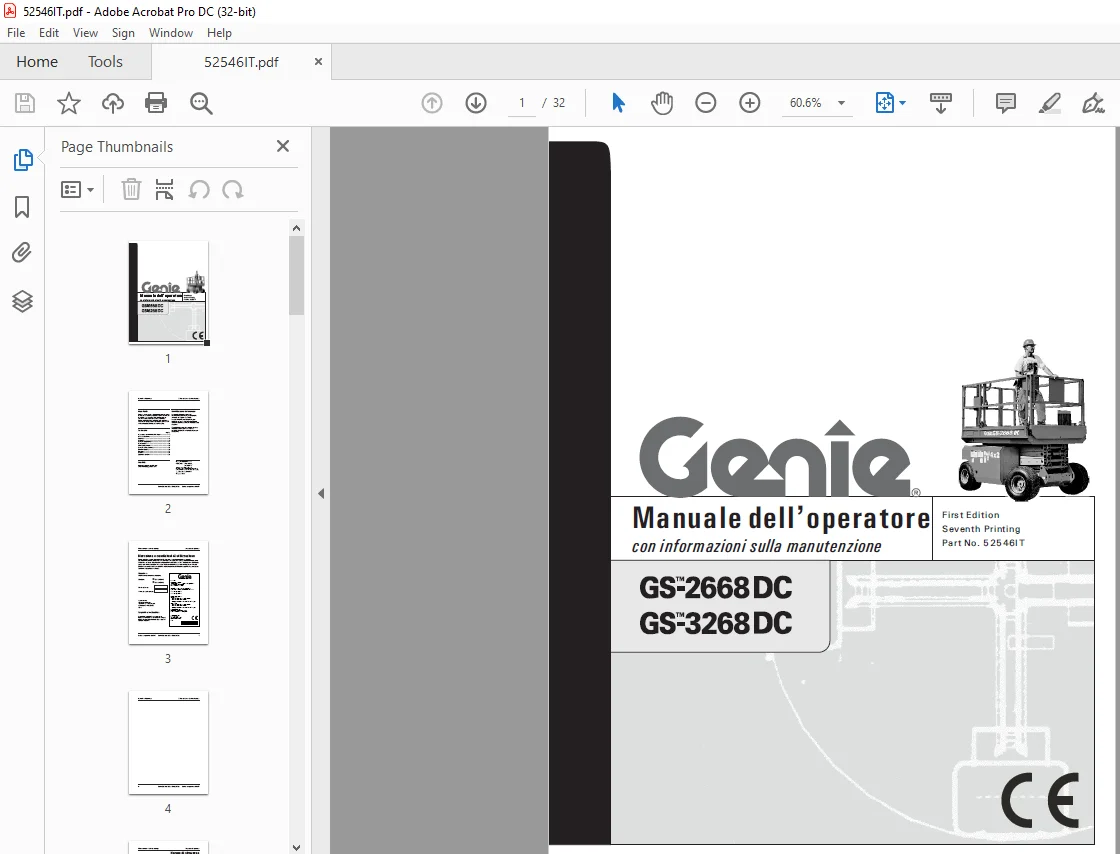The height and width of the screenshot is (854, 1120).
Task: Open the Layers sidebar panel
Action: 22,301
